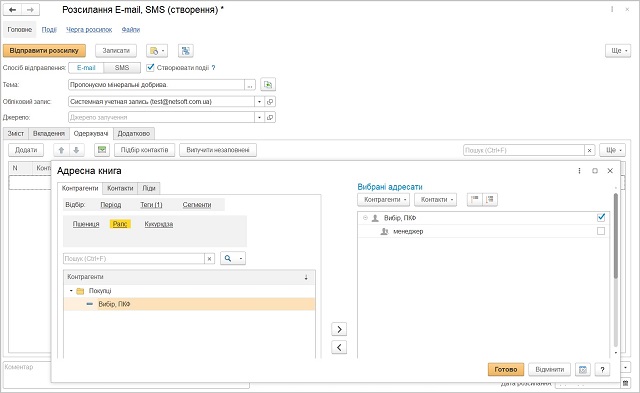Click the Вибрані адресати vertical scrollbar
The image size is (640, 393).
click(x=616, y=236)
